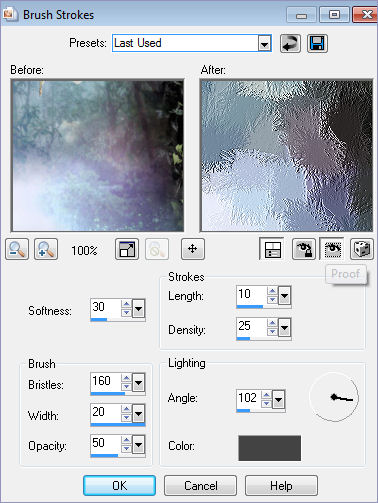Click the zoom out magnifier icon
This screenshot has width=378, height=503.
point(17,249)
